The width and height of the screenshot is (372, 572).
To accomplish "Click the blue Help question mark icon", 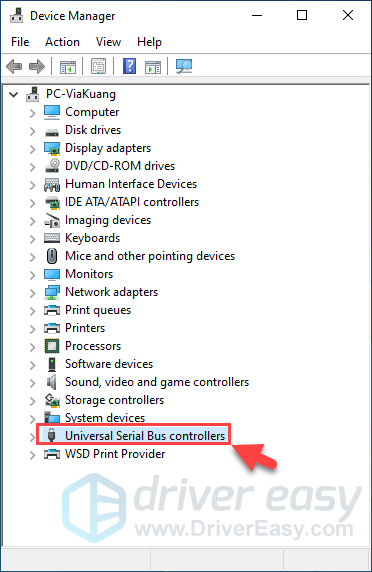I will coord(129,66).
